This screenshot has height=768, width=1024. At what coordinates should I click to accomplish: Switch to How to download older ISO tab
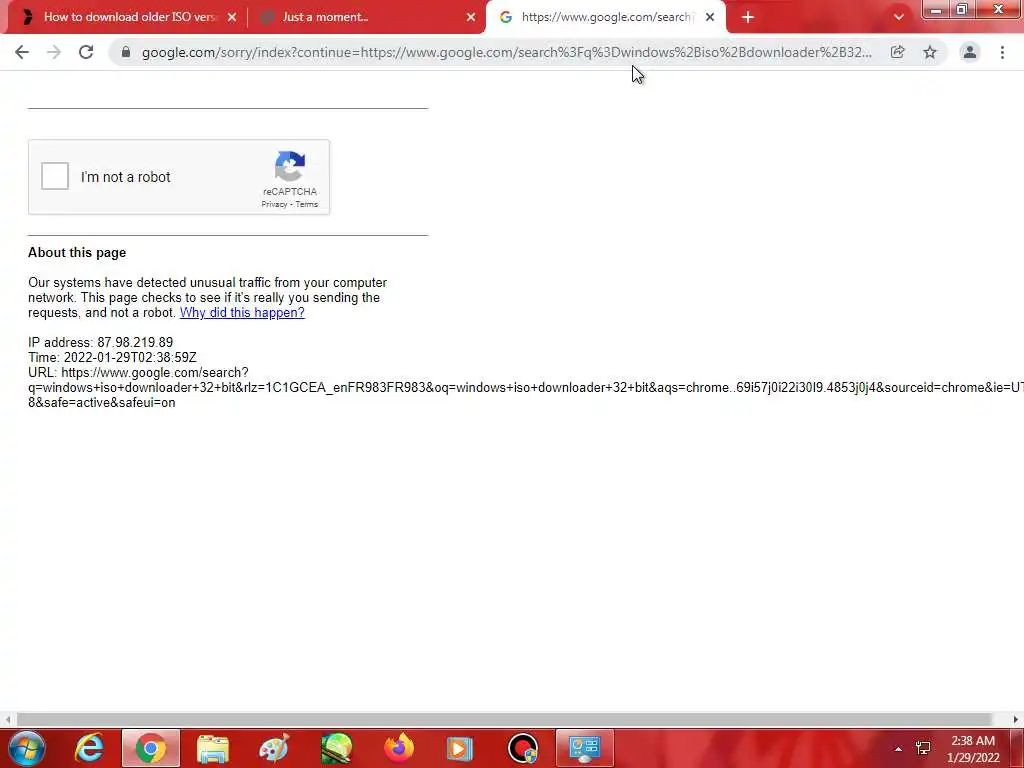pyautogui.click(x=129, y=17)
